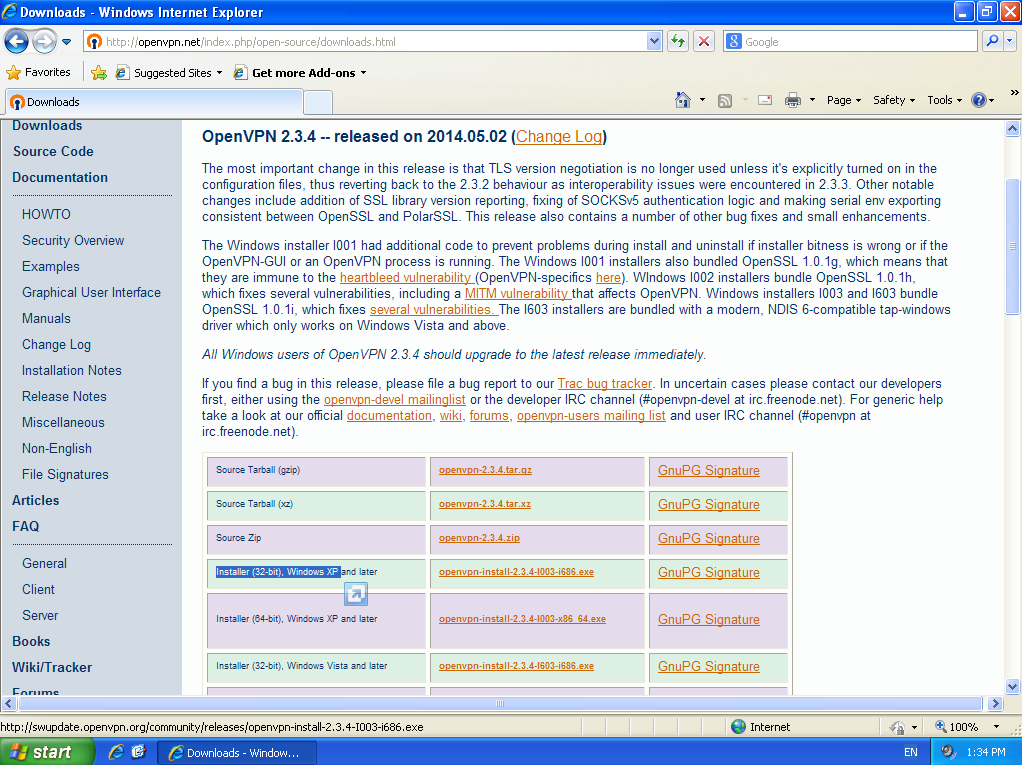Viewport: 1022px width, 765px height.
Task: Open the Safety menu
Action: pos(894,100)
